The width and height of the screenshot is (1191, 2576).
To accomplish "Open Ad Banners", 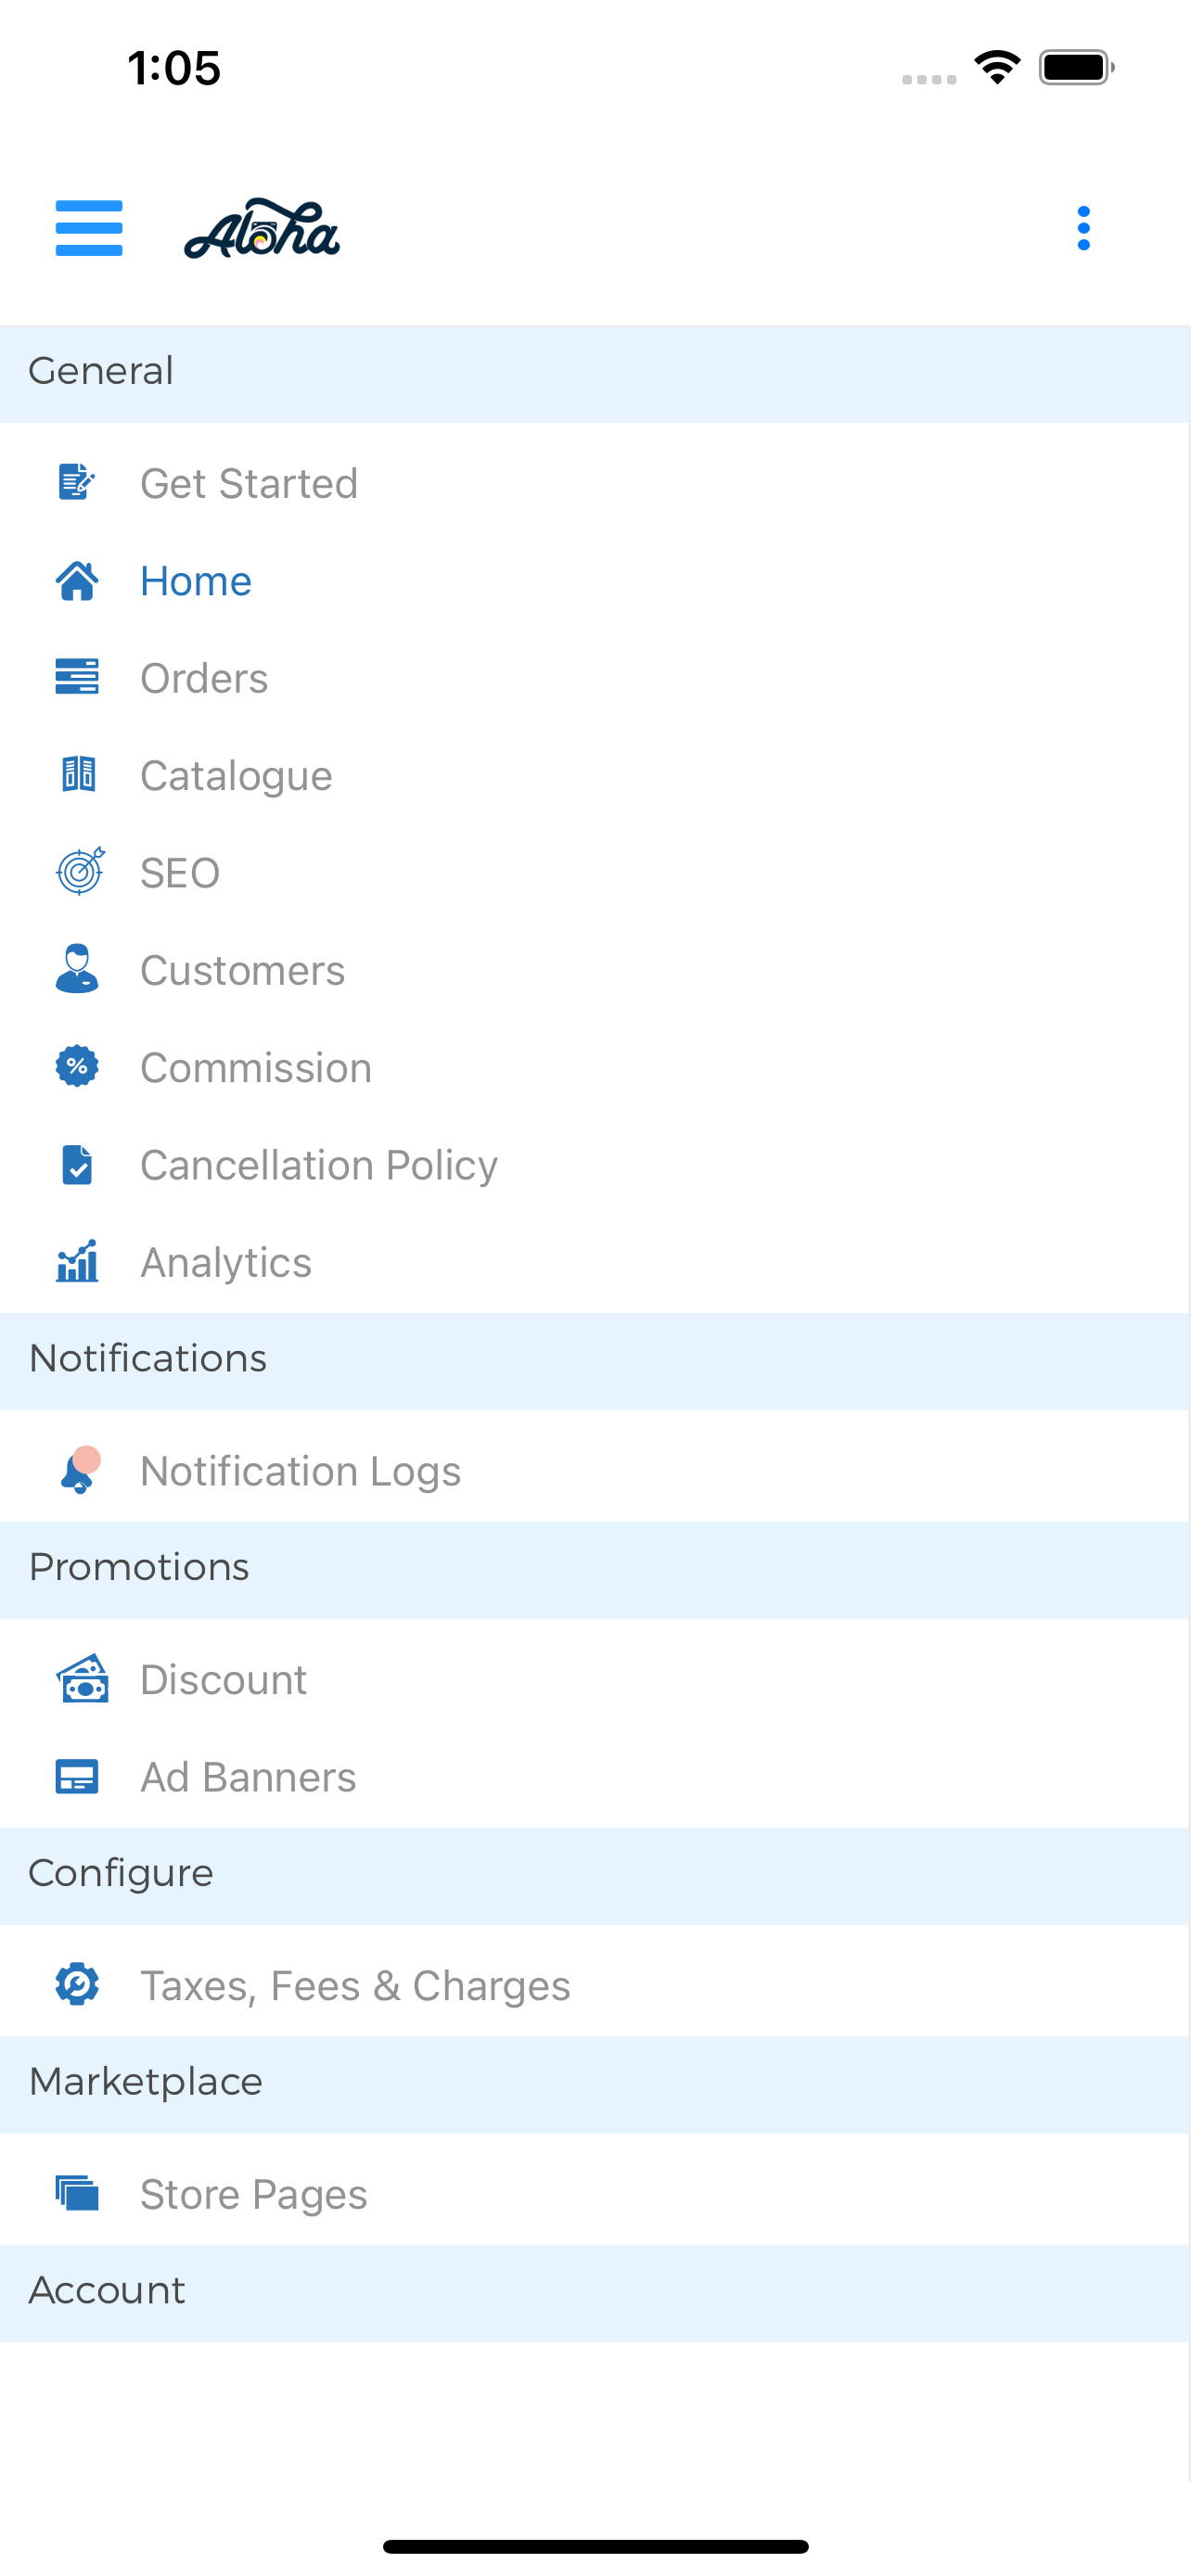I will [x=595, y=1777].
